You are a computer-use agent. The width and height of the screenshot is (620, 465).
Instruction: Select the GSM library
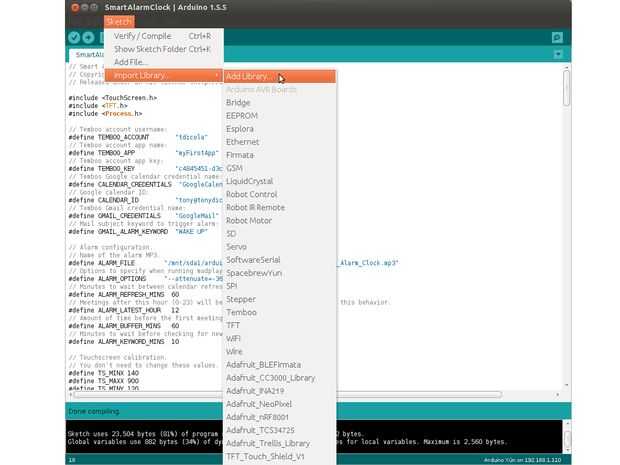pyautogui.click(x=280, y=168)
